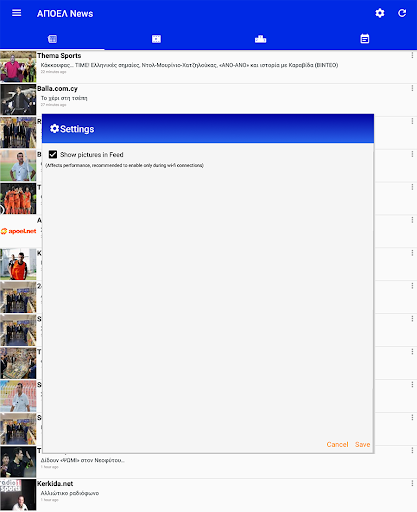Open the standings podium tab
The height and width of the screenshot is (512, 417).
tap(260, 39)
